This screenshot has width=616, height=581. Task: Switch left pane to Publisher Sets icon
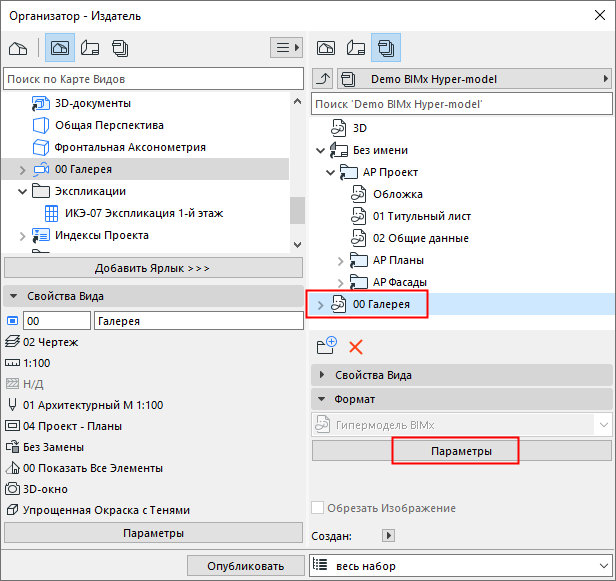[x=120, y=48]
